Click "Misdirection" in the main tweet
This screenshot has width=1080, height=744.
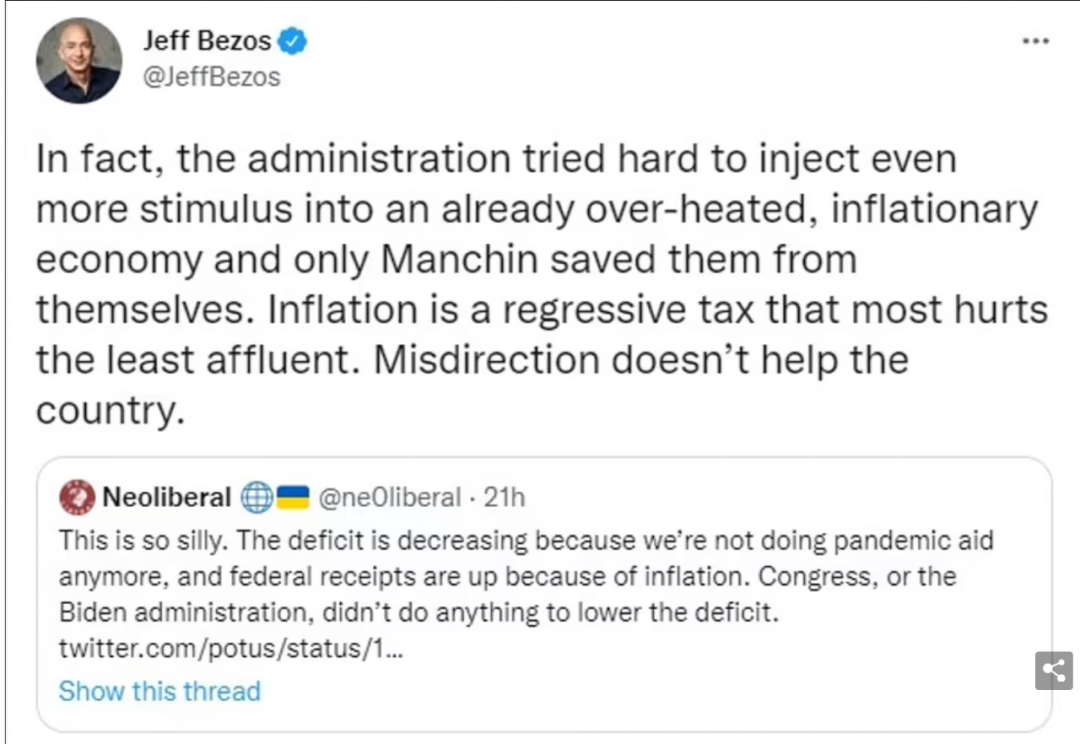pyautogui.click(x=502, y=359)
